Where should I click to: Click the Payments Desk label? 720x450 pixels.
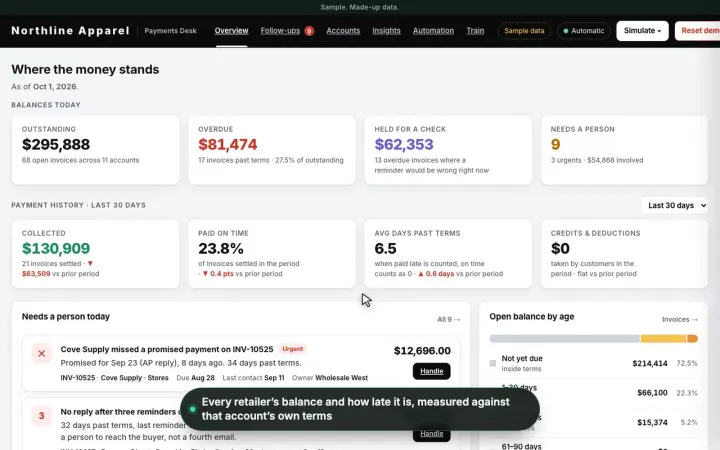(170, 31)
